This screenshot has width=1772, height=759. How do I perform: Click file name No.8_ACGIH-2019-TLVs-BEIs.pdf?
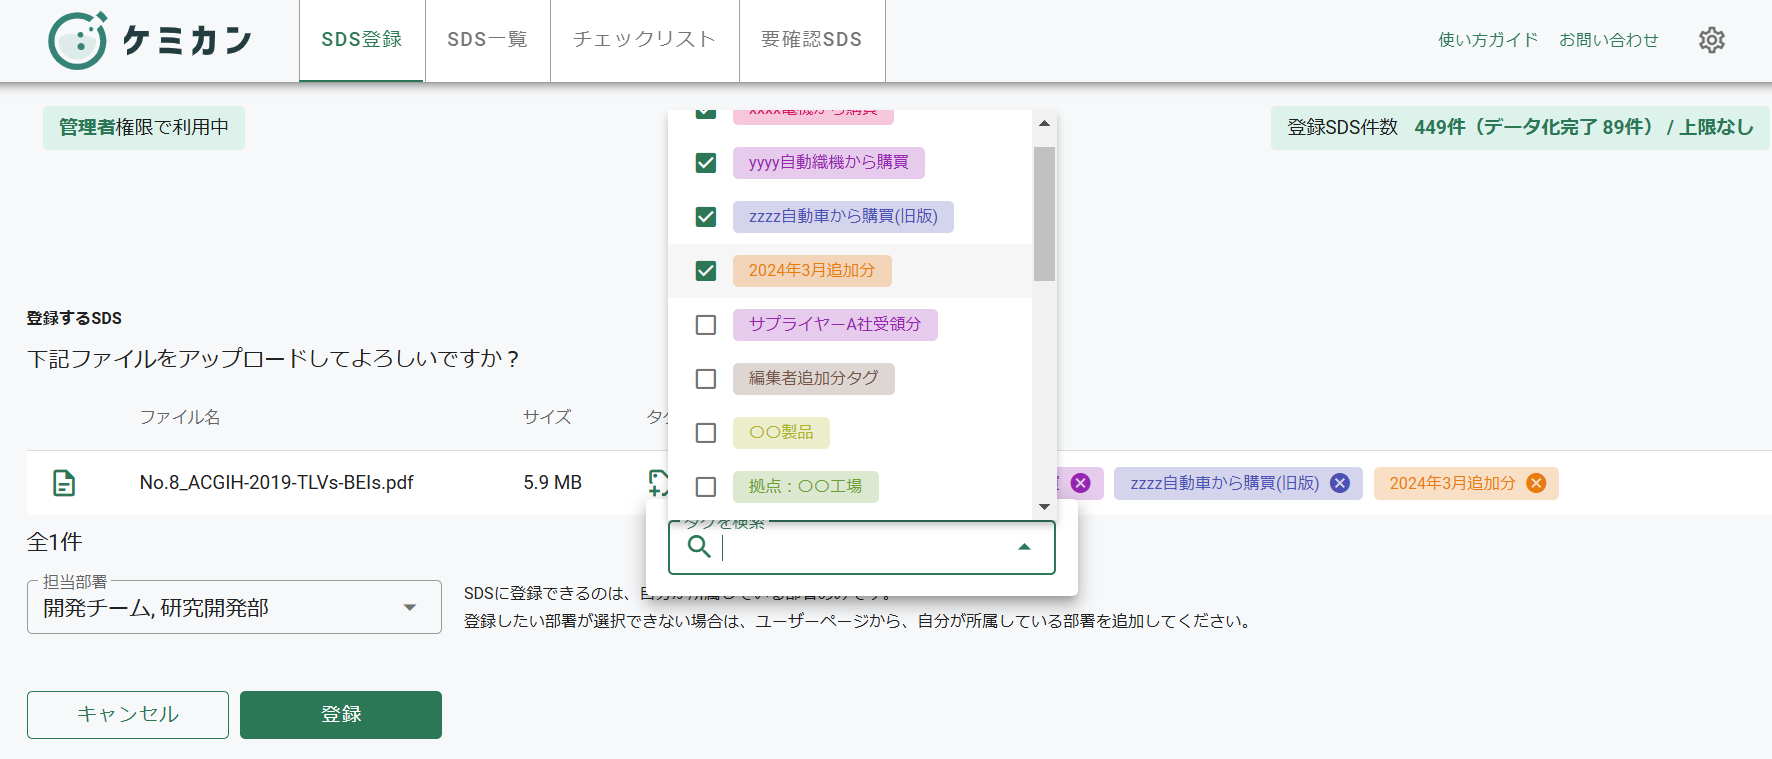pos(277,483)
